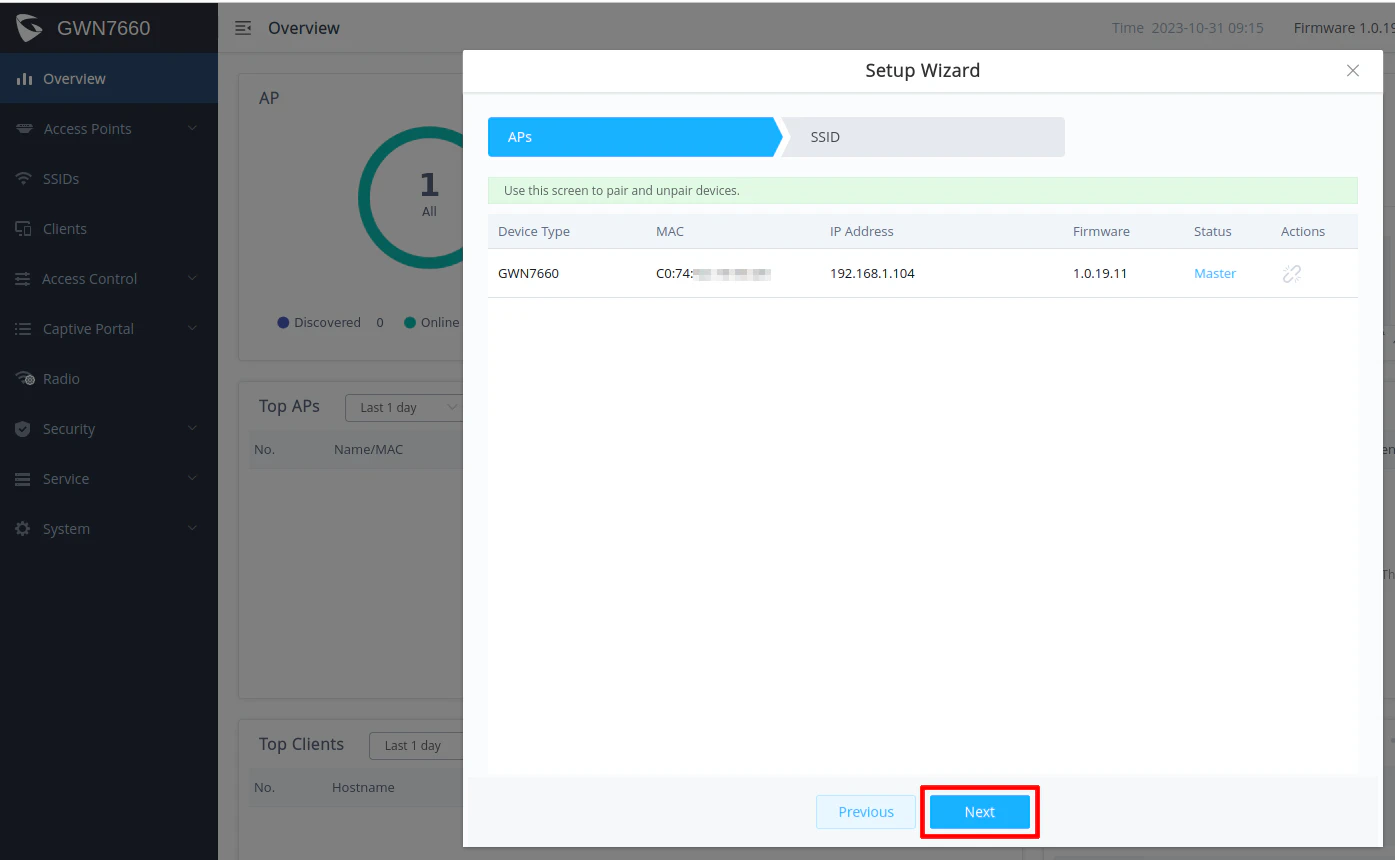
Task: Expand the System submenu chevron
Action: 193,528
